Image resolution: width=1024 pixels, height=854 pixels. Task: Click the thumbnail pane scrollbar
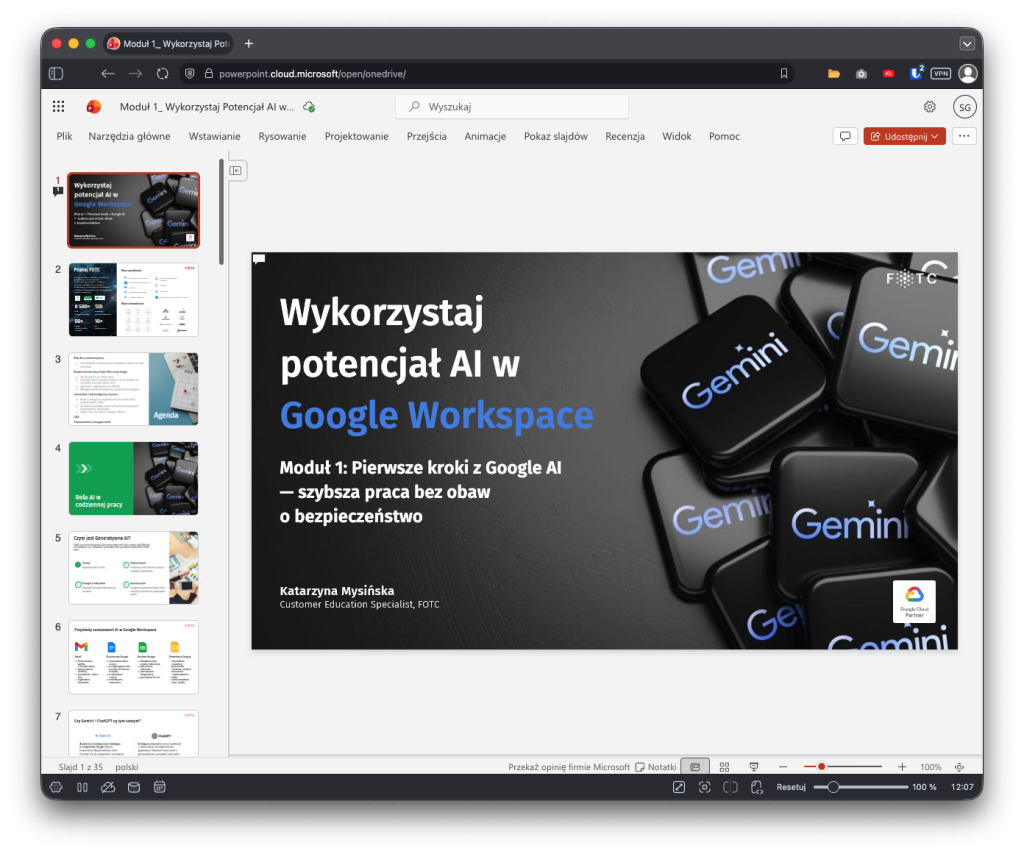(x=221, y=212)
